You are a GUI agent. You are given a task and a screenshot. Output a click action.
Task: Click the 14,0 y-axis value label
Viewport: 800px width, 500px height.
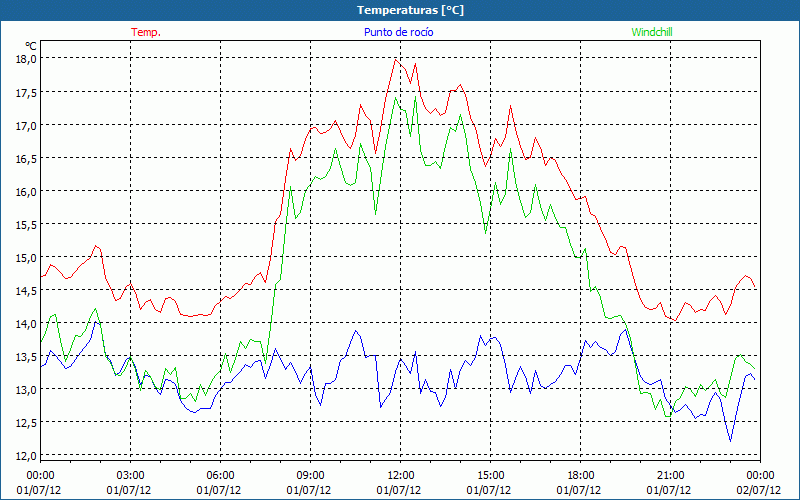pos(25,323)
